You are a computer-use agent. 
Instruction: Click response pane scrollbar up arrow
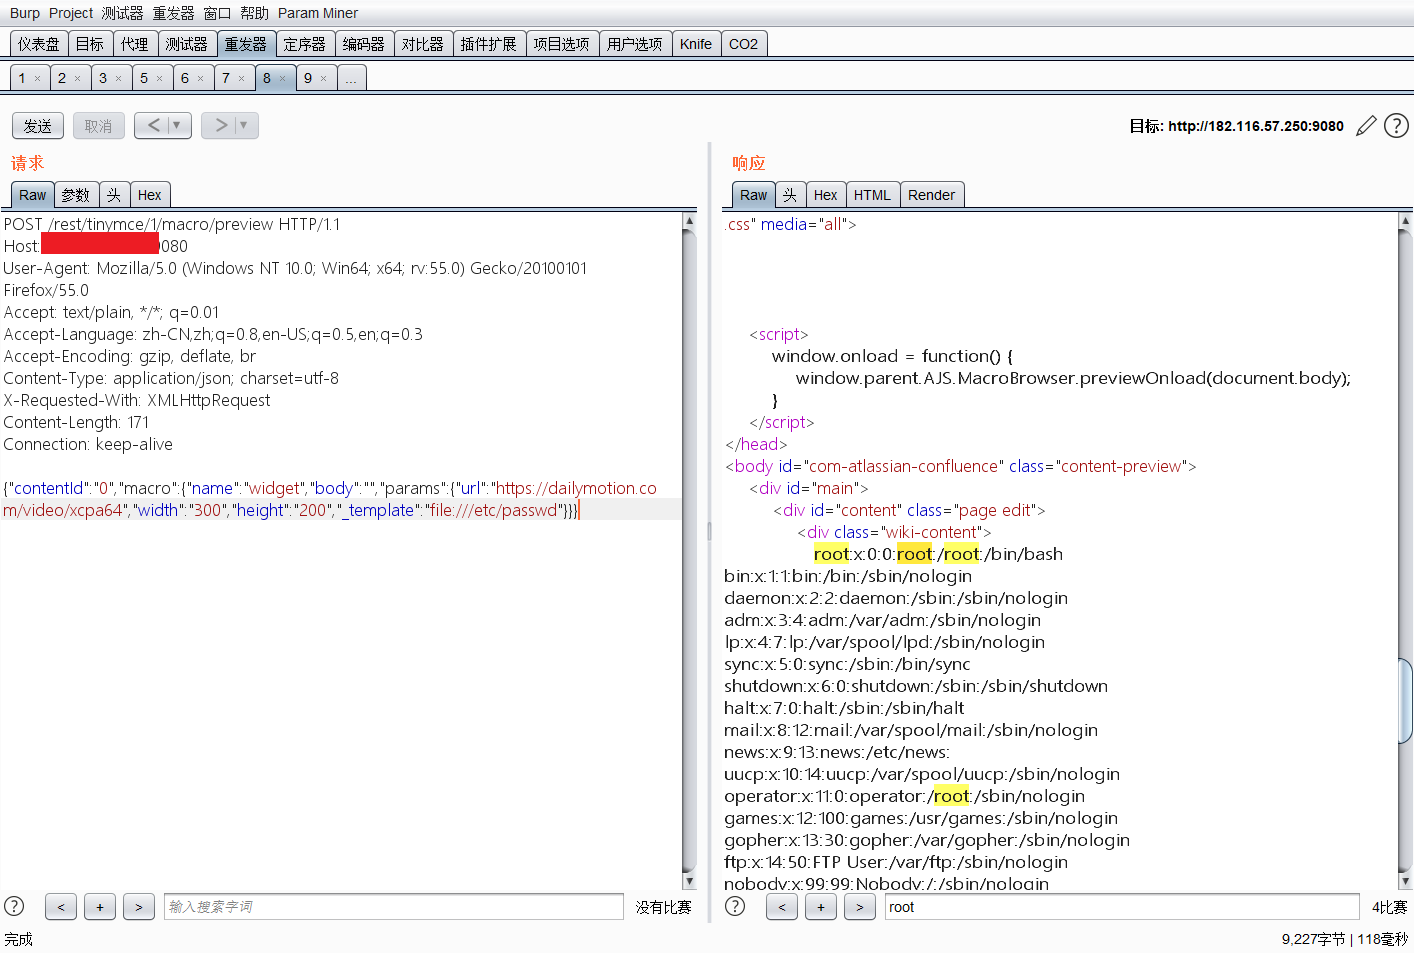1405,220
